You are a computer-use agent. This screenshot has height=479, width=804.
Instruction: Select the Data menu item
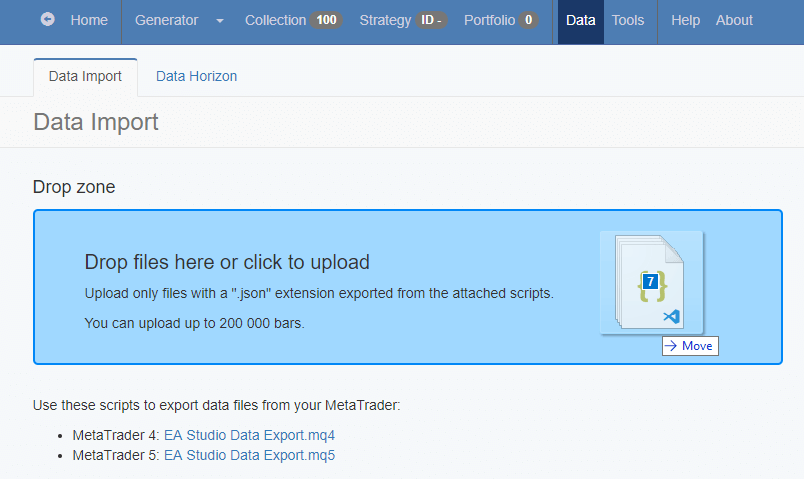click(x=580, y=20)
